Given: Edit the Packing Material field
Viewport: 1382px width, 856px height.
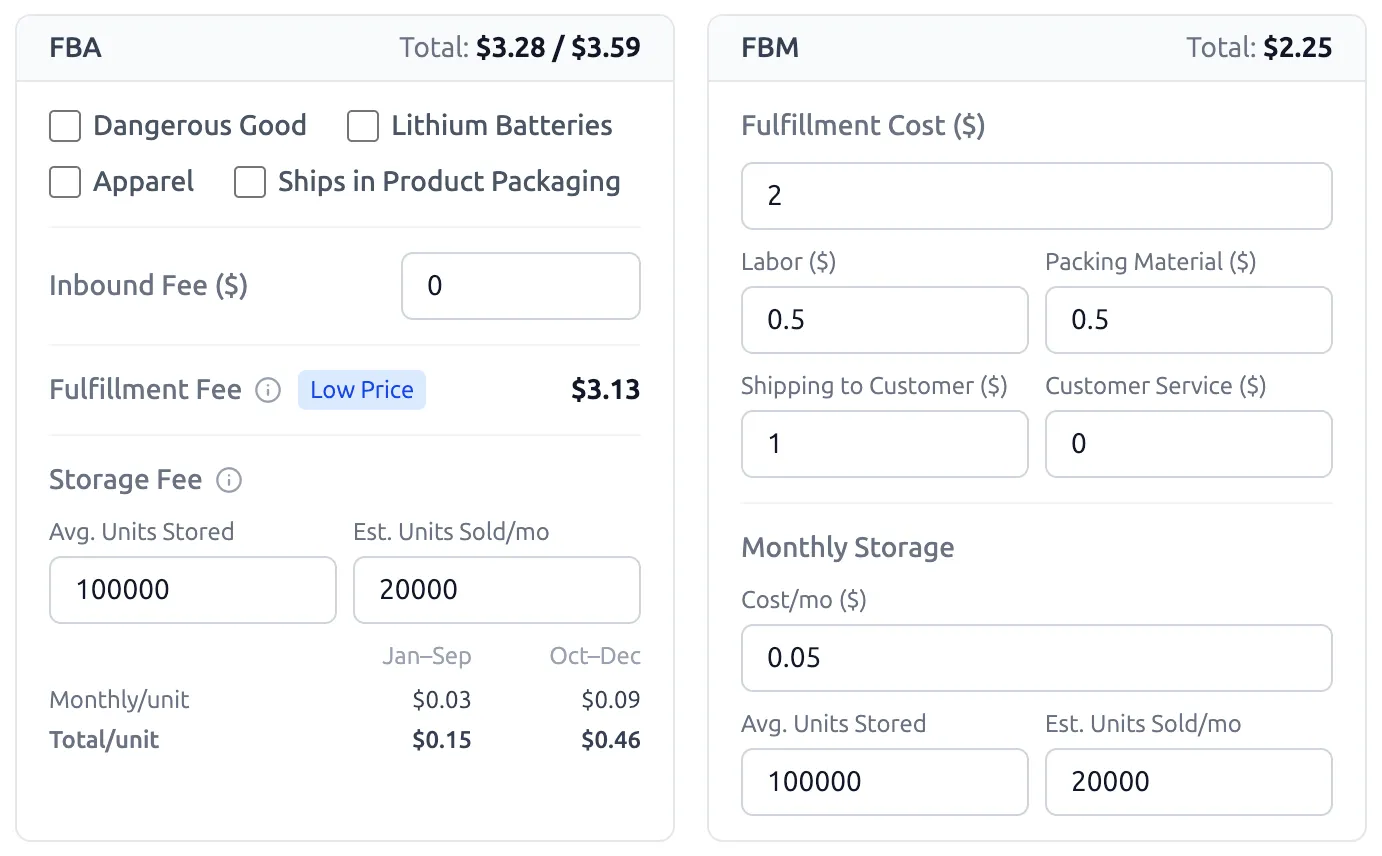Looking at the screenshot, I should 1189,320.
